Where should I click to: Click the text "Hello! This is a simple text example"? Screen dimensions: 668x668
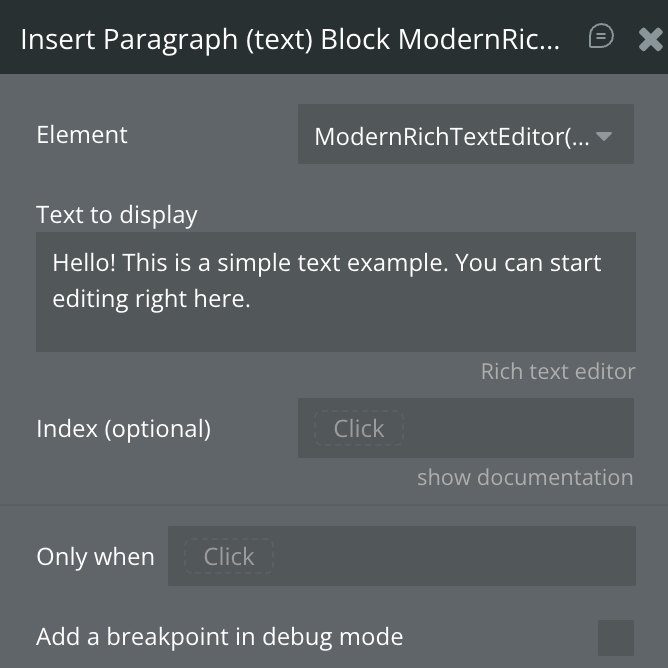point(250,263)
